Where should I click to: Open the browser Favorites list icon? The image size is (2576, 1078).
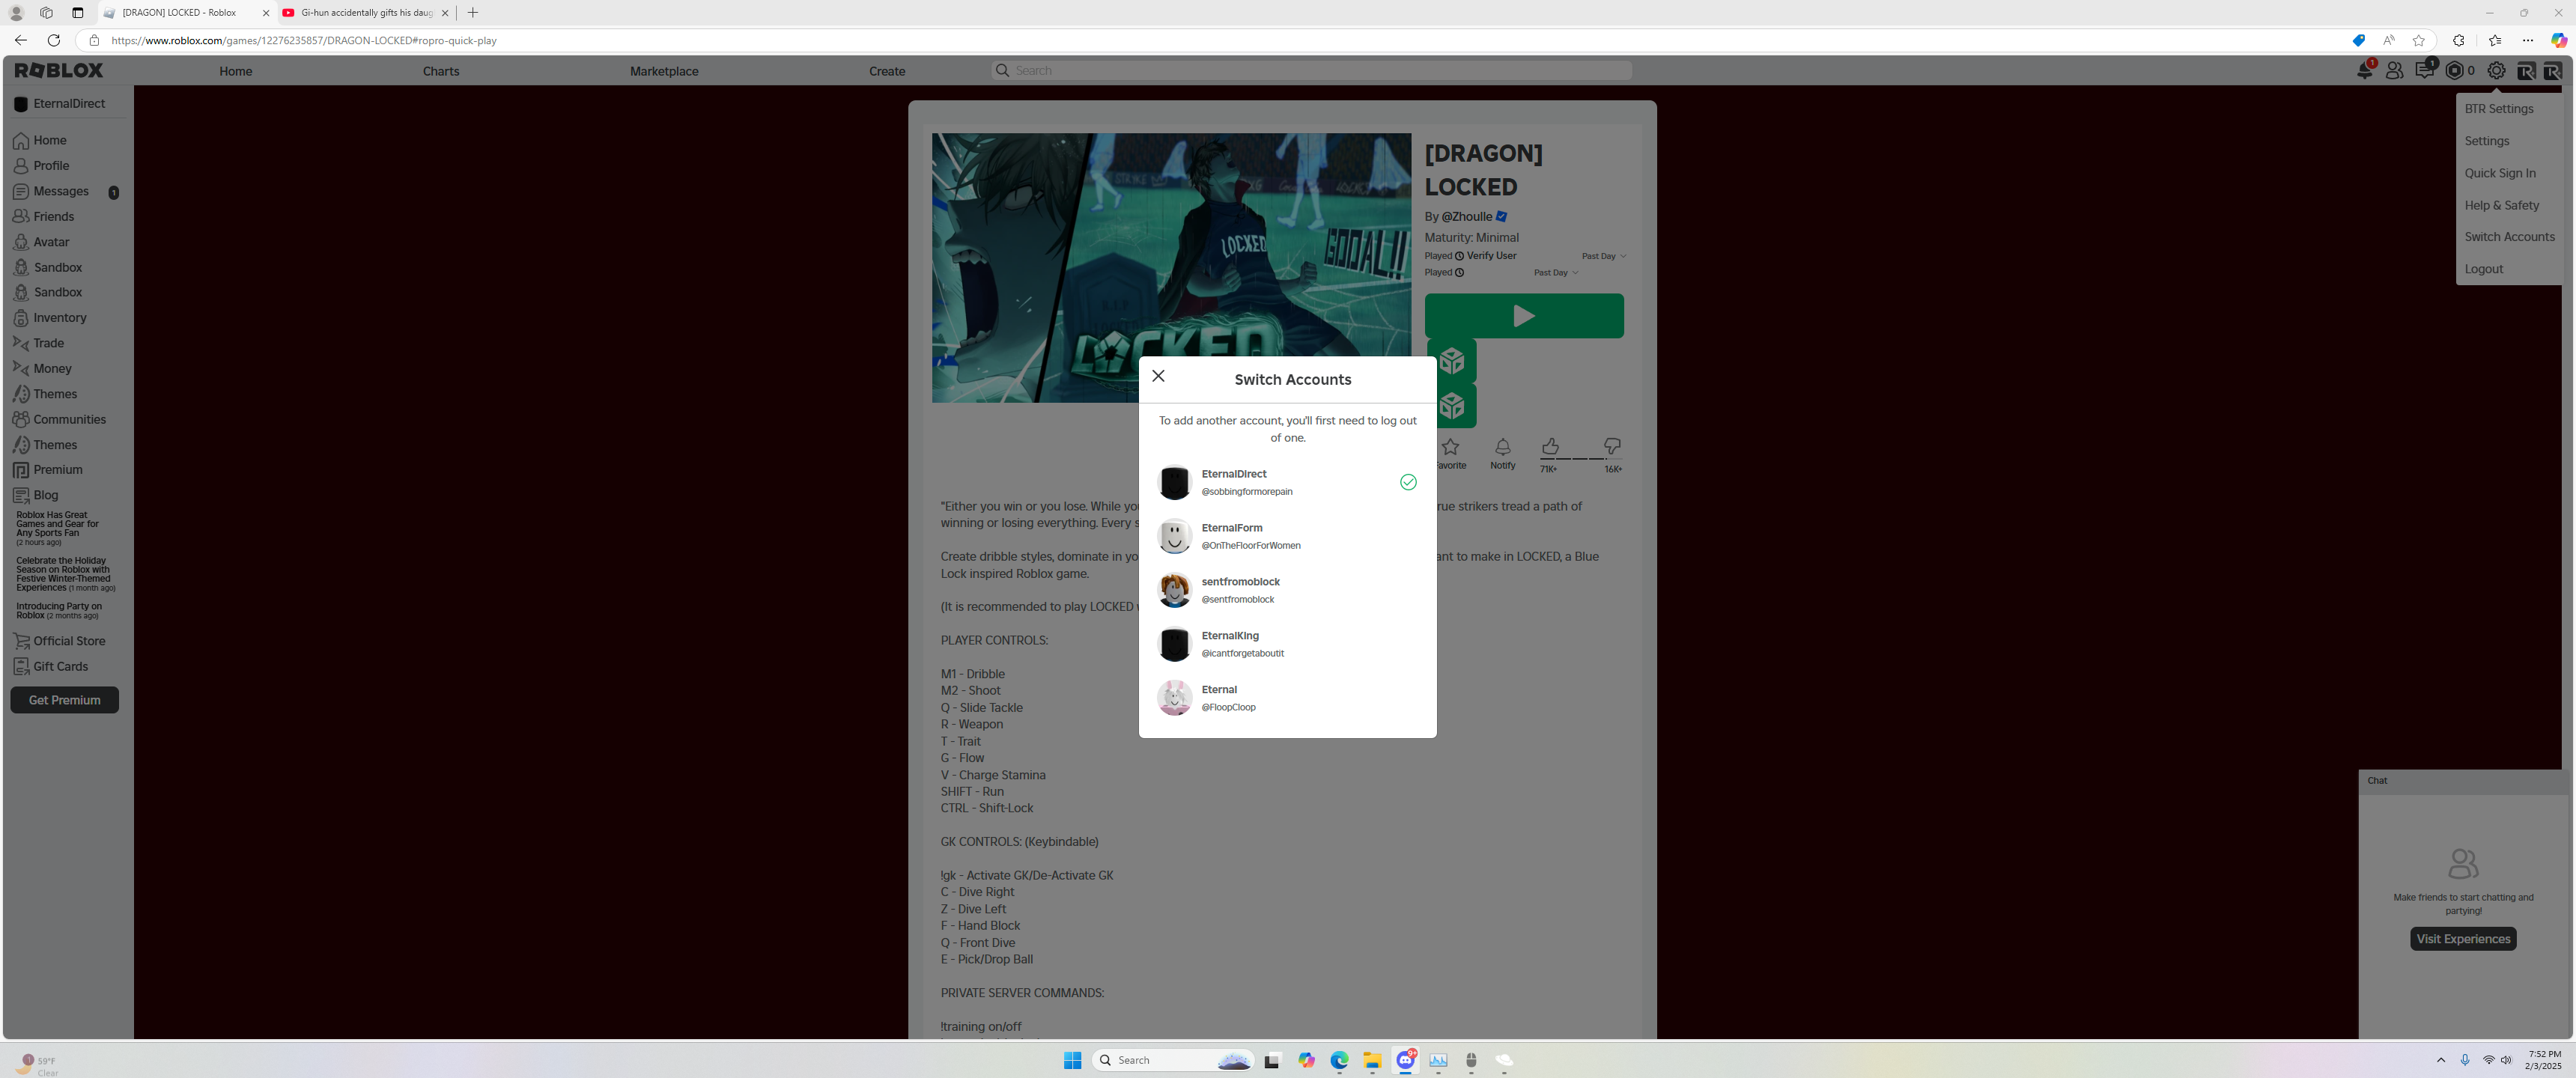2494,40
